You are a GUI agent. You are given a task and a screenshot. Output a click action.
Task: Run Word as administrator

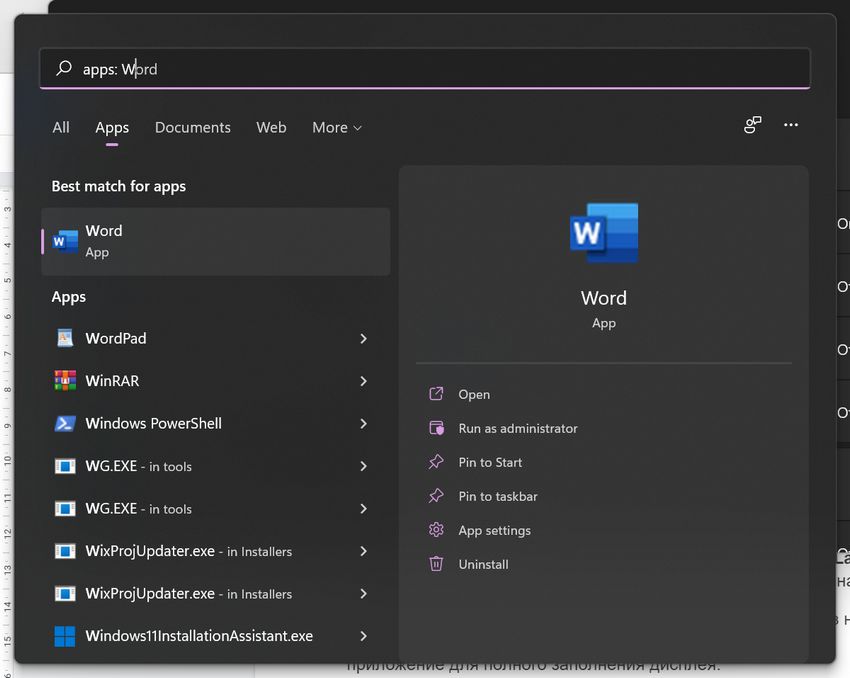[x=517, y=428]
